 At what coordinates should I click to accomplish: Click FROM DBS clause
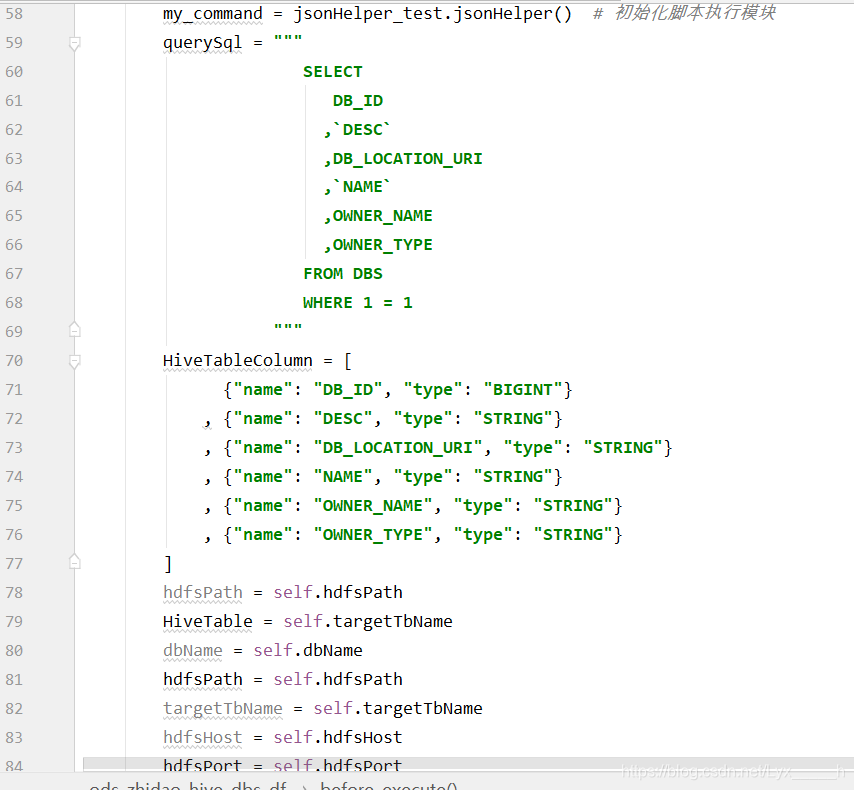click(x=343, y=274)
